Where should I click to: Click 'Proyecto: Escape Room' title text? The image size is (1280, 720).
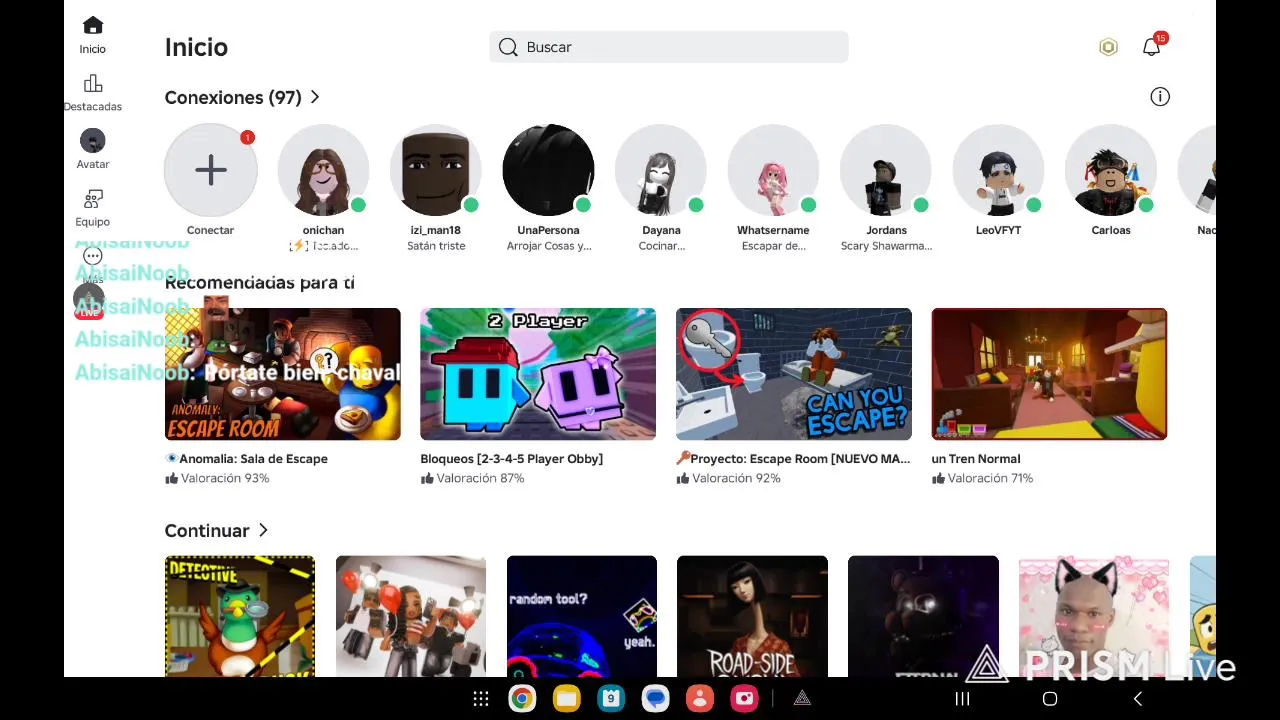click(x=794, y=459)
